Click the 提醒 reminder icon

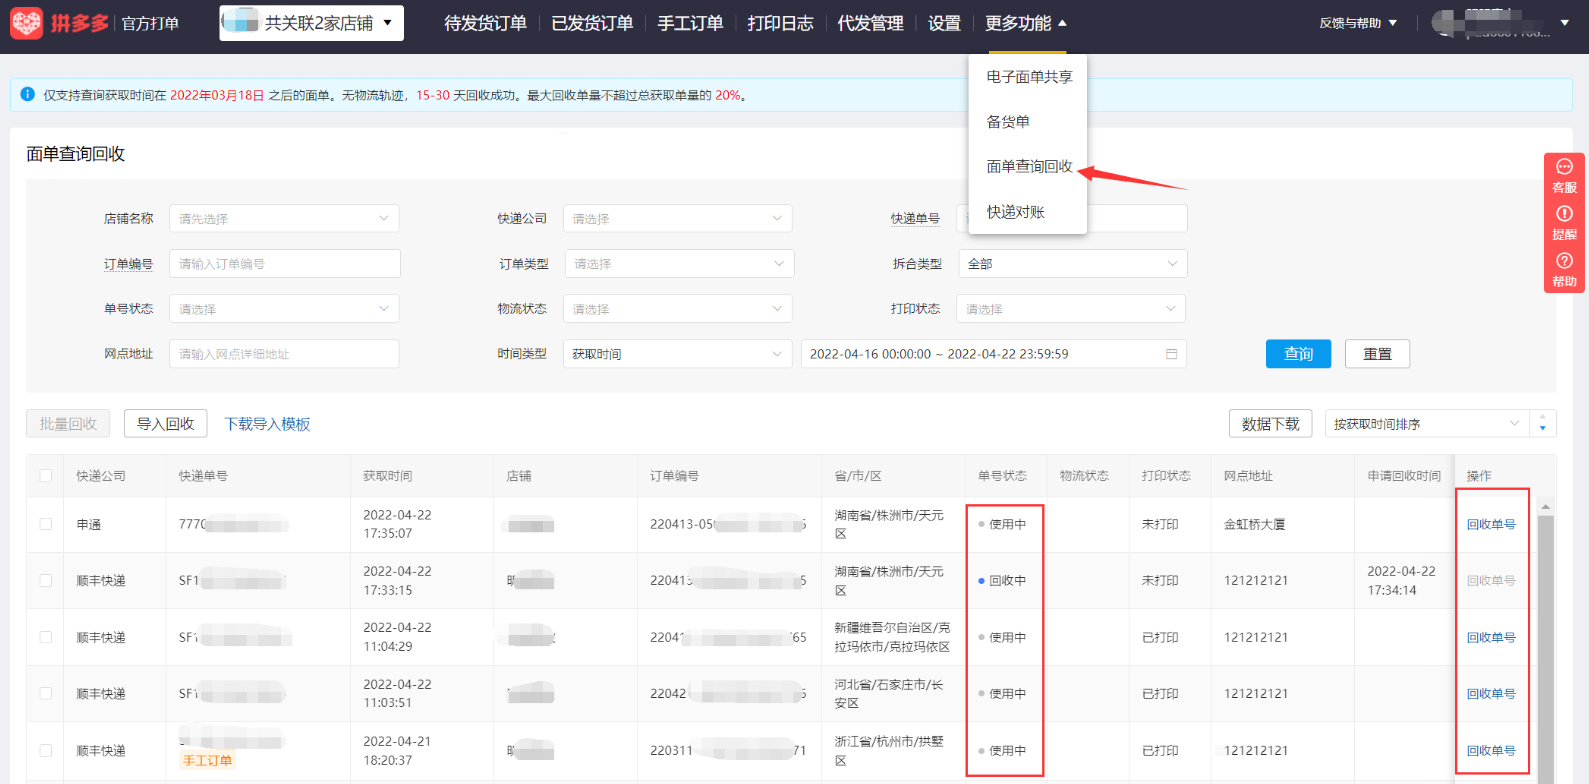tap(1564, 214)
